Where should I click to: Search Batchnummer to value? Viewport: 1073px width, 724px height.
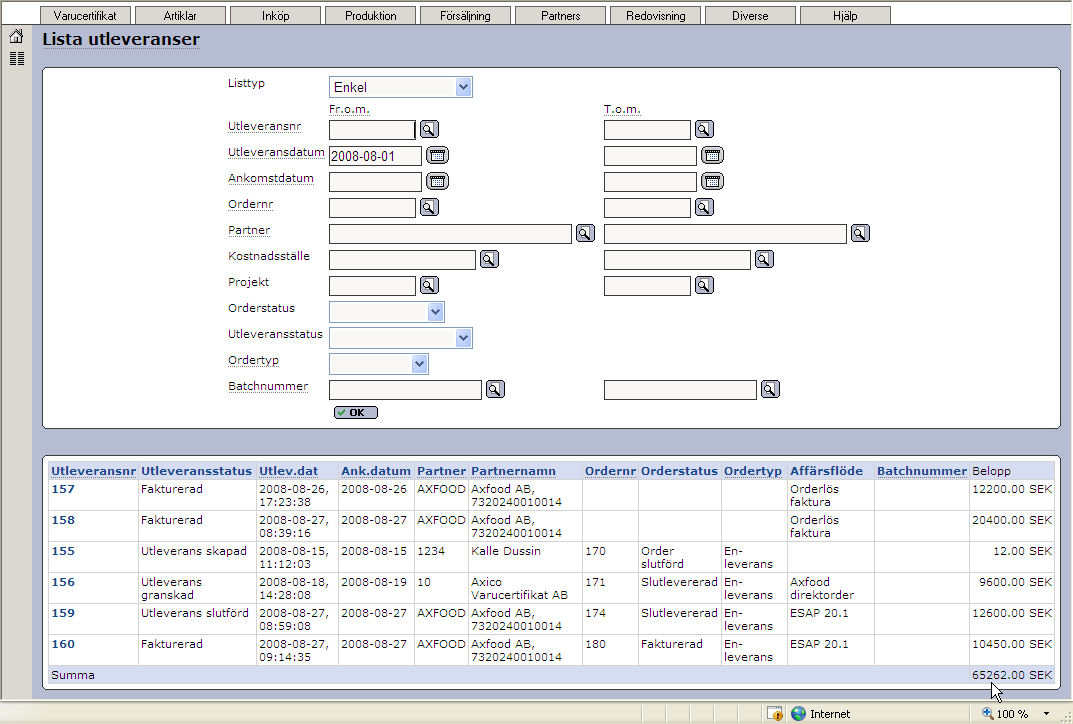pyautogui.click(x=771, y=389)
